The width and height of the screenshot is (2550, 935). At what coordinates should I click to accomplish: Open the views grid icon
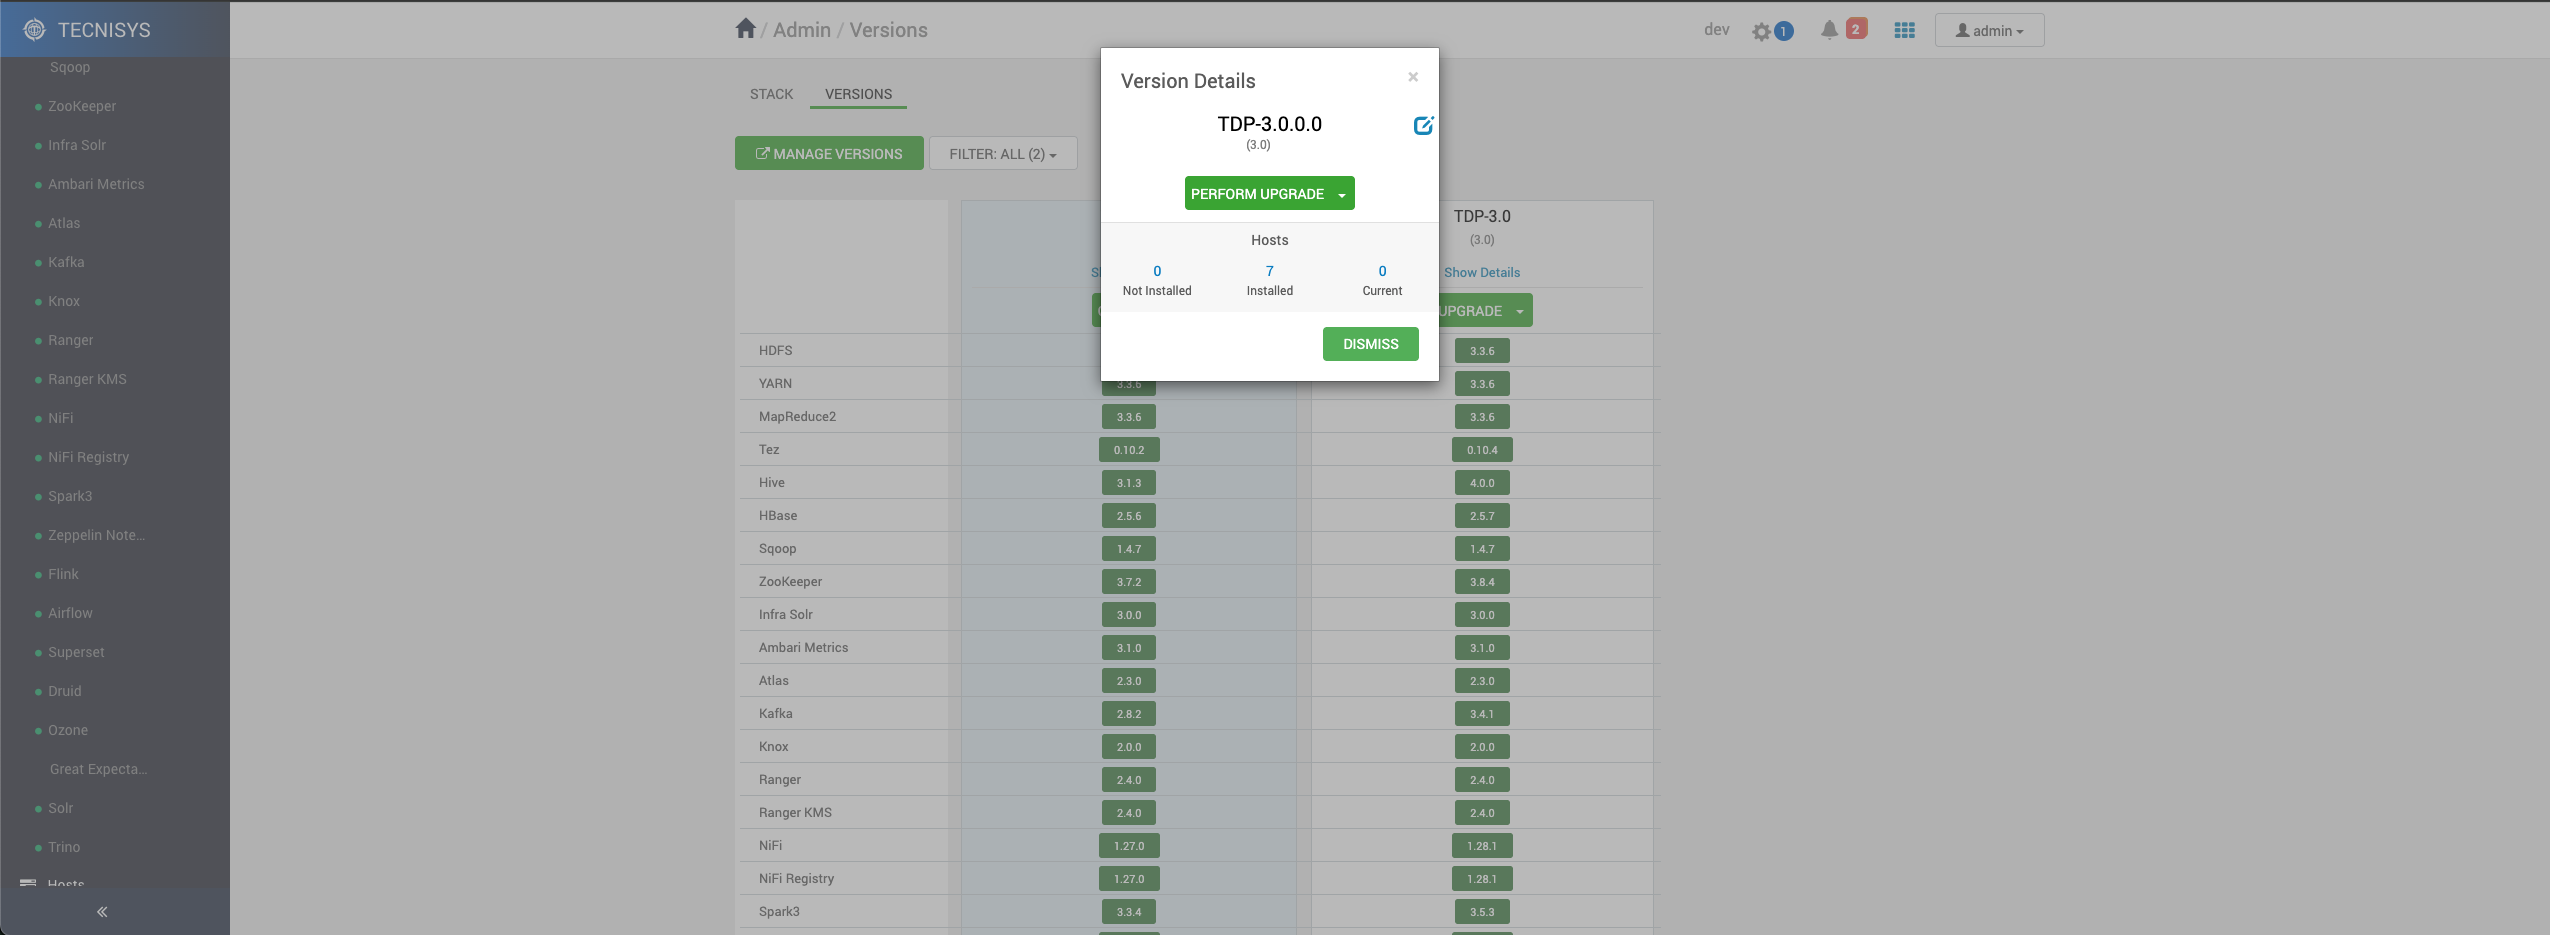(x=1904, y=31)
